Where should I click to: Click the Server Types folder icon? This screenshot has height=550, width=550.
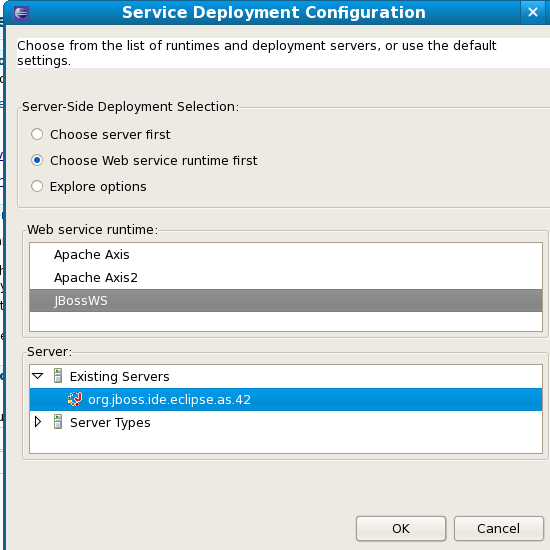click(x=58, y=422)
